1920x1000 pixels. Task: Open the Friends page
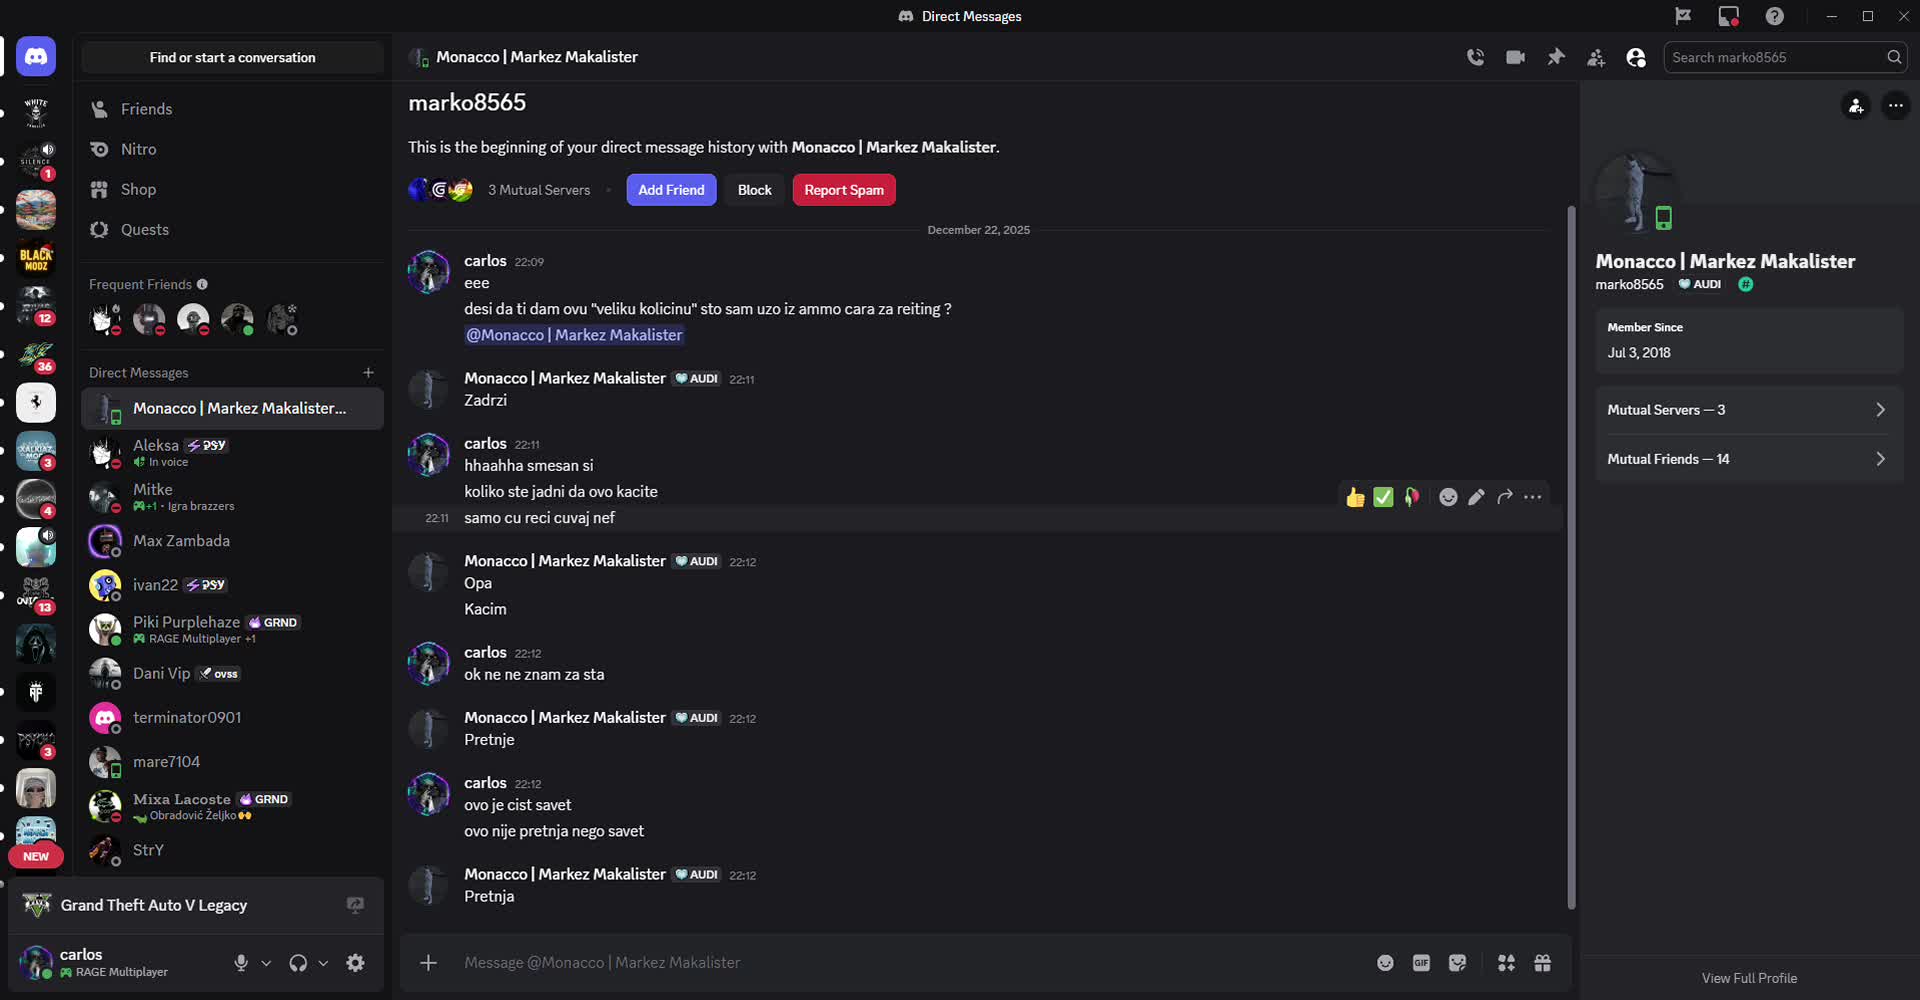pyautogui.click(x=148, y=108)
